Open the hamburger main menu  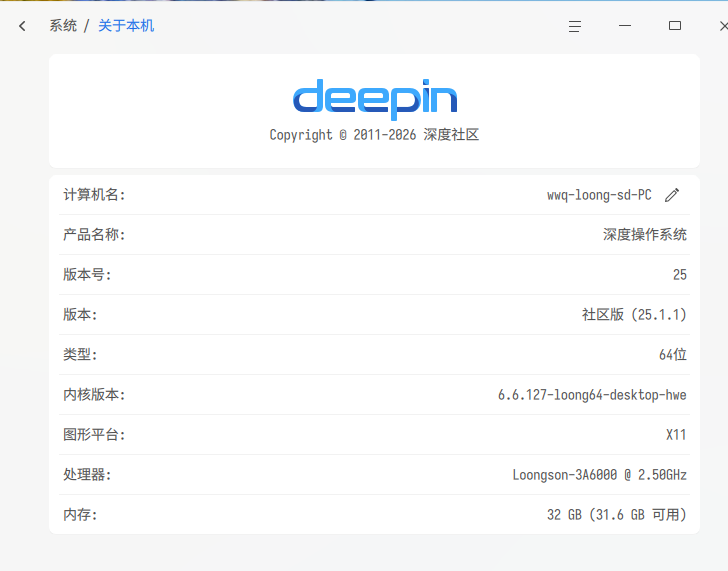click(575, 26)
